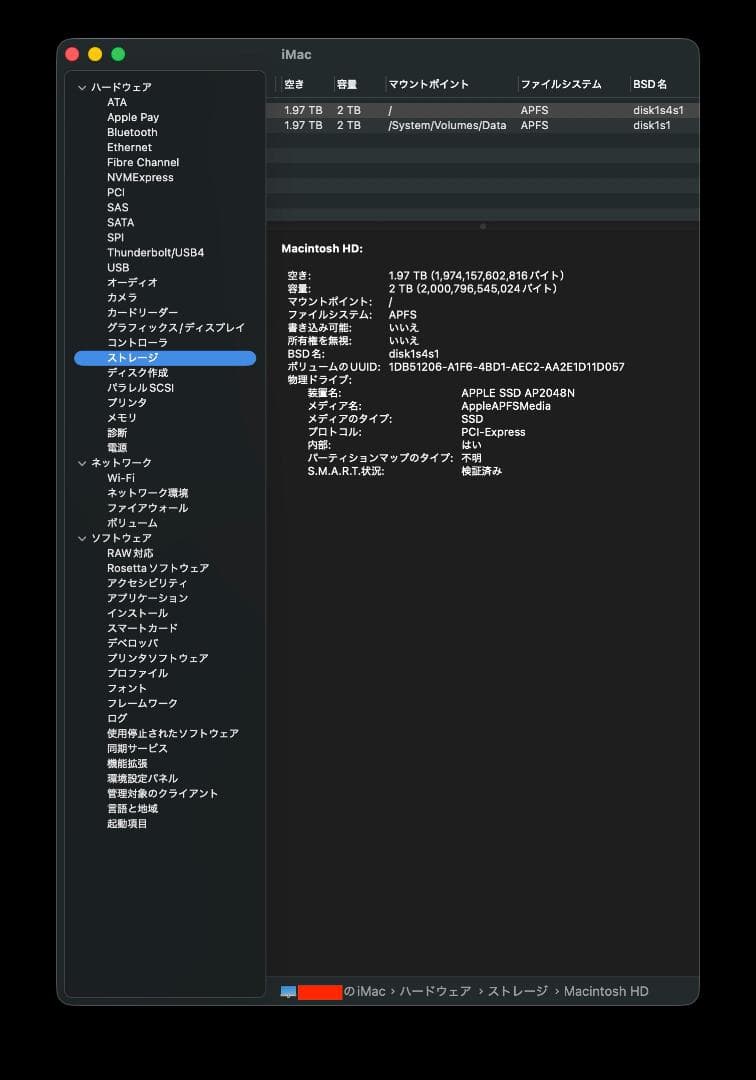Click the split pane divider handle
This screenshot has width=756, height=1080.
pos(483,226)
